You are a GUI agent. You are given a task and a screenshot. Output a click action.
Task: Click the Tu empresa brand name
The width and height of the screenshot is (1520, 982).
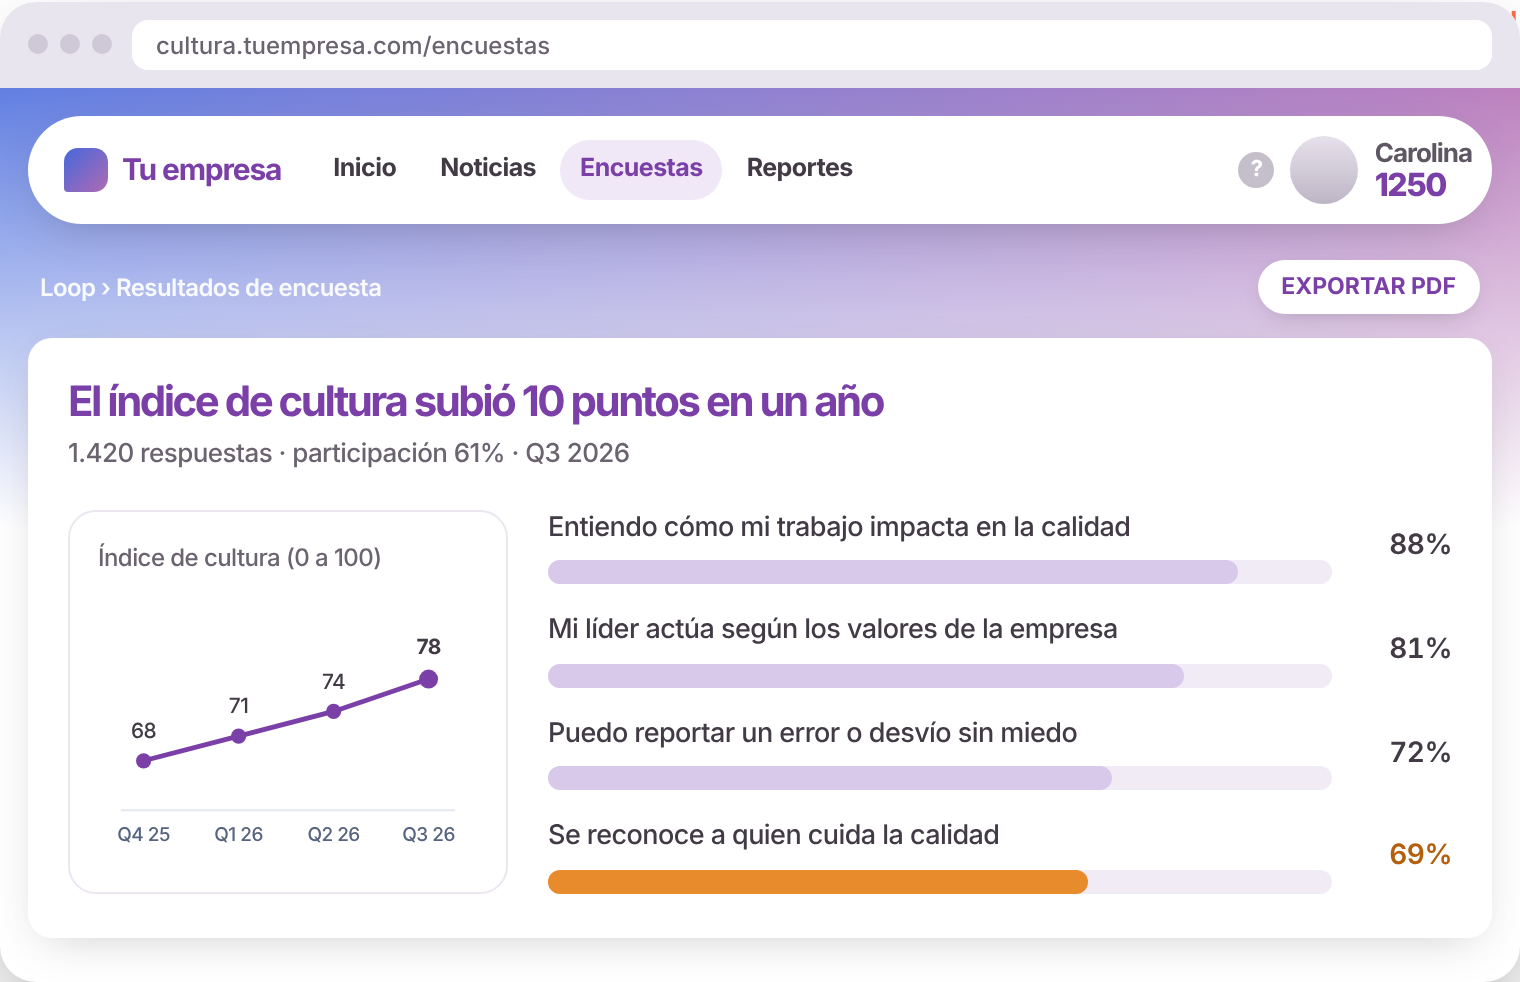click(x=202, y=170)
